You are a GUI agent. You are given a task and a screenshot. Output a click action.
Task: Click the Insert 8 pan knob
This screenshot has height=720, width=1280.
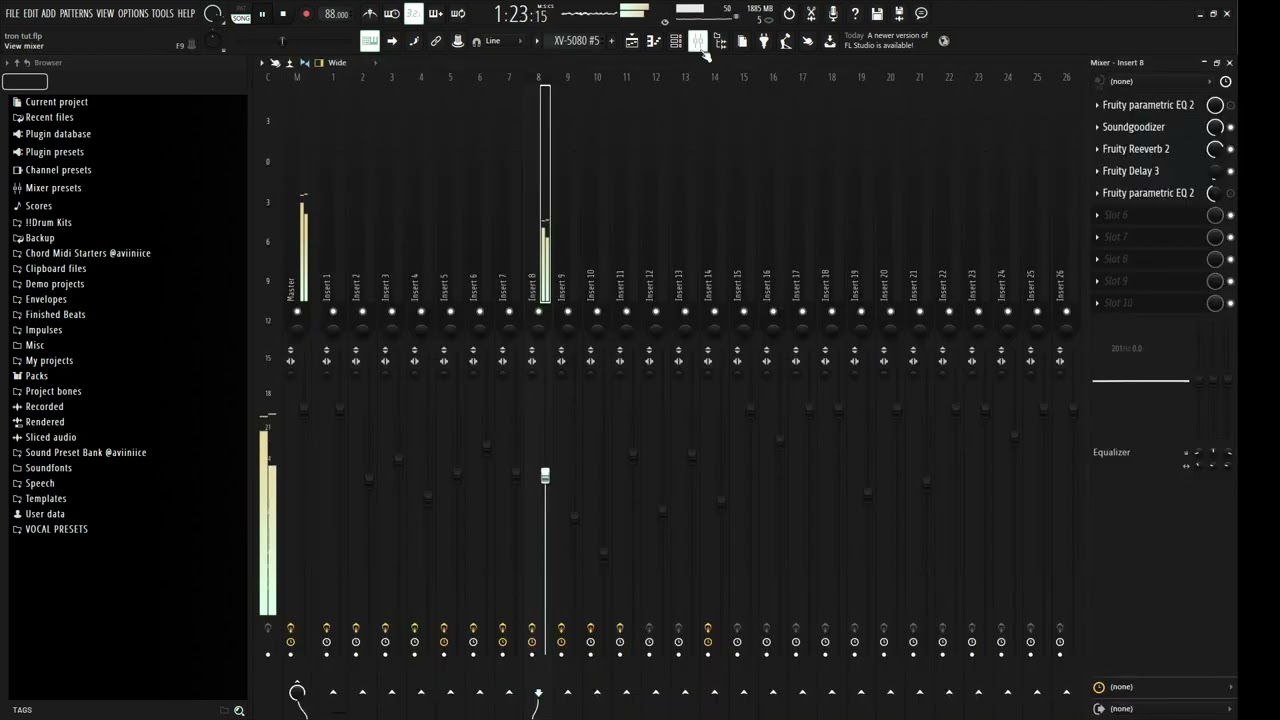[538, 328]
